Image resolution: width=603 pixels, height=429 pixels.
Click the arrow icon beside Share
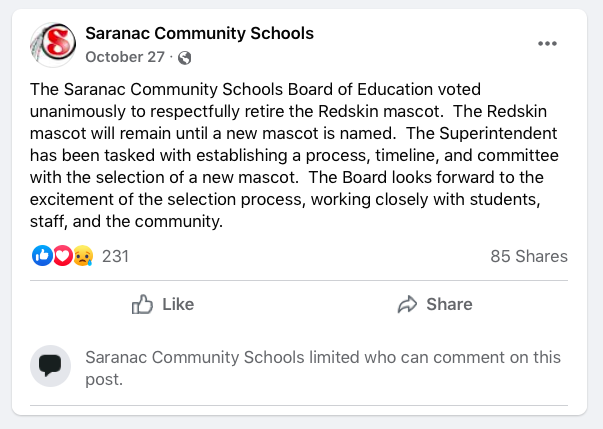(x=407, y=304)
